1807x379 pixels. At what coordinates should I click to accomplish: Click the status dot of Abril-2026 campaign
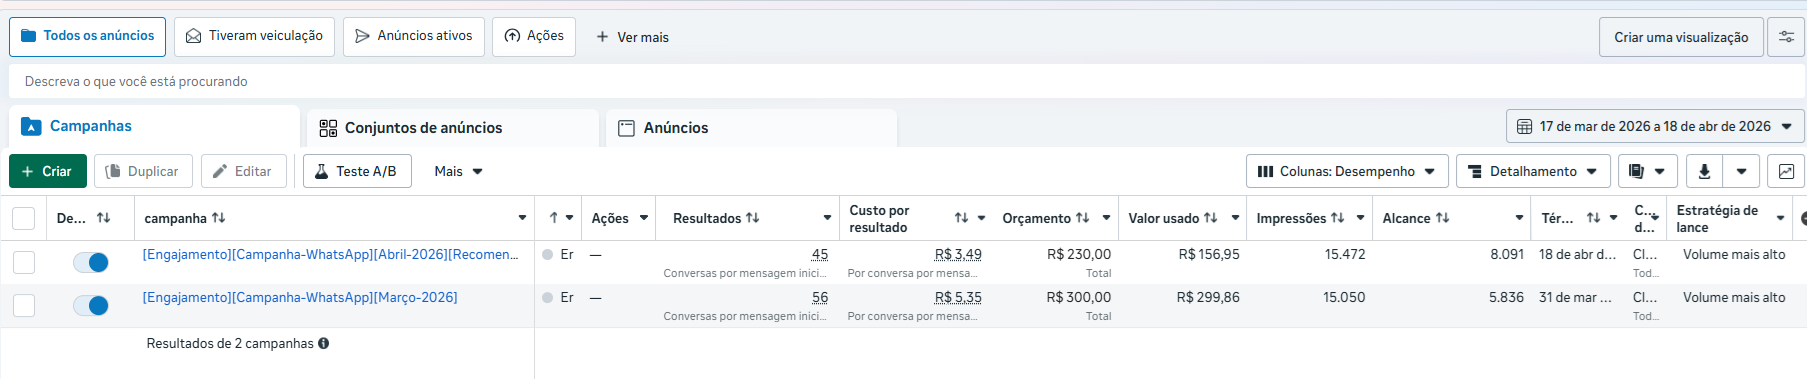point(547,255)
